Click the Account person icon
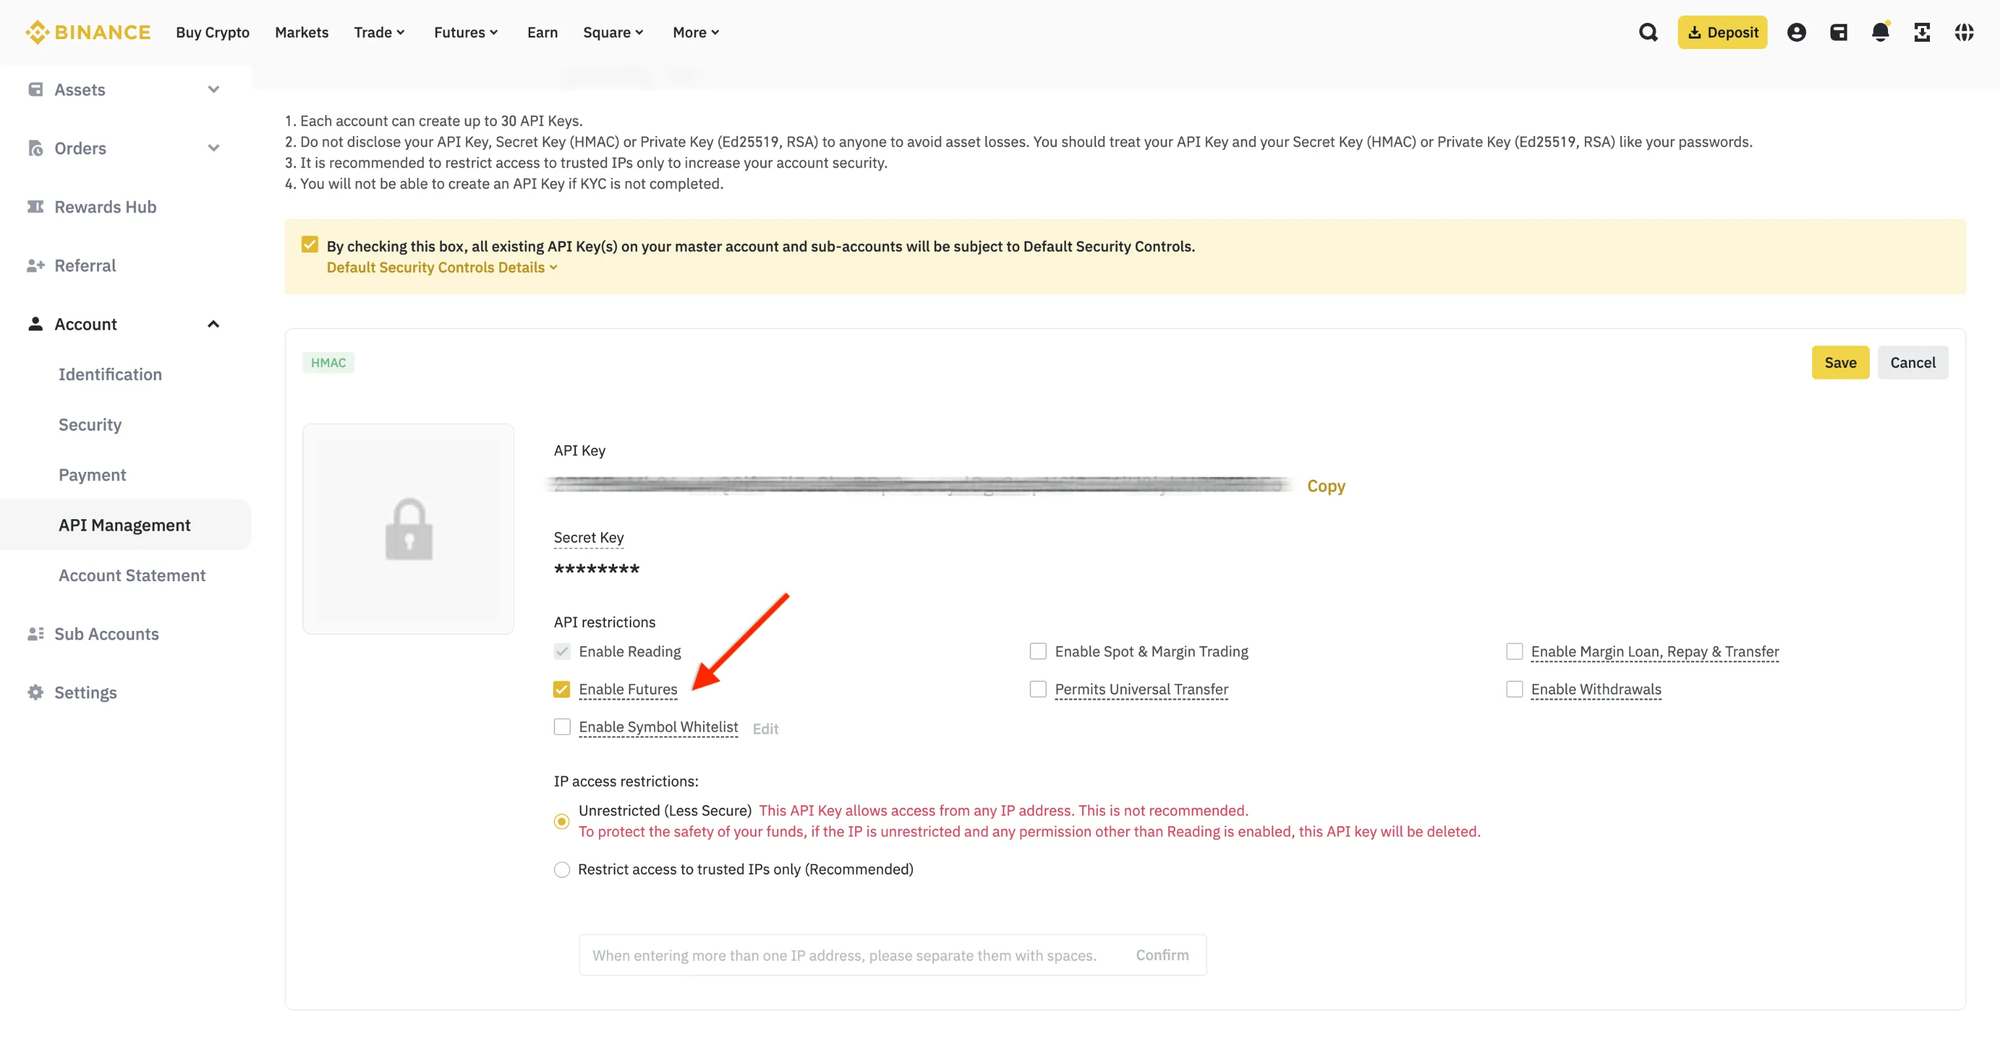2000x1038 pixels. coord(36,323)
